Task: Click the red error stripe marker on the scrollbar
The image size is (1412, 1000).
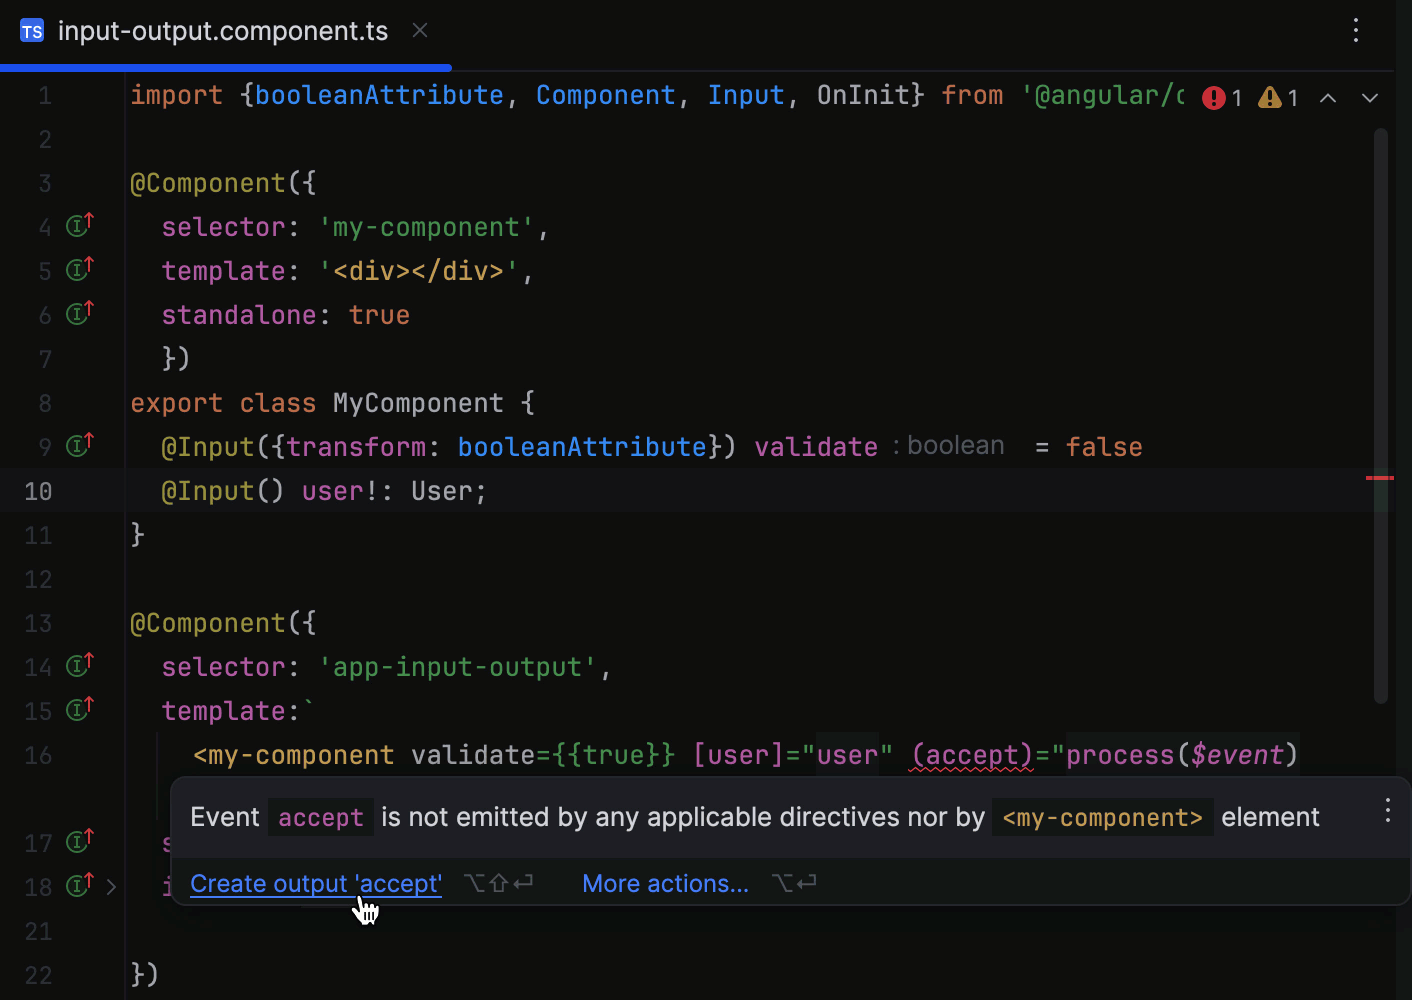Action: pos(1379,479)
